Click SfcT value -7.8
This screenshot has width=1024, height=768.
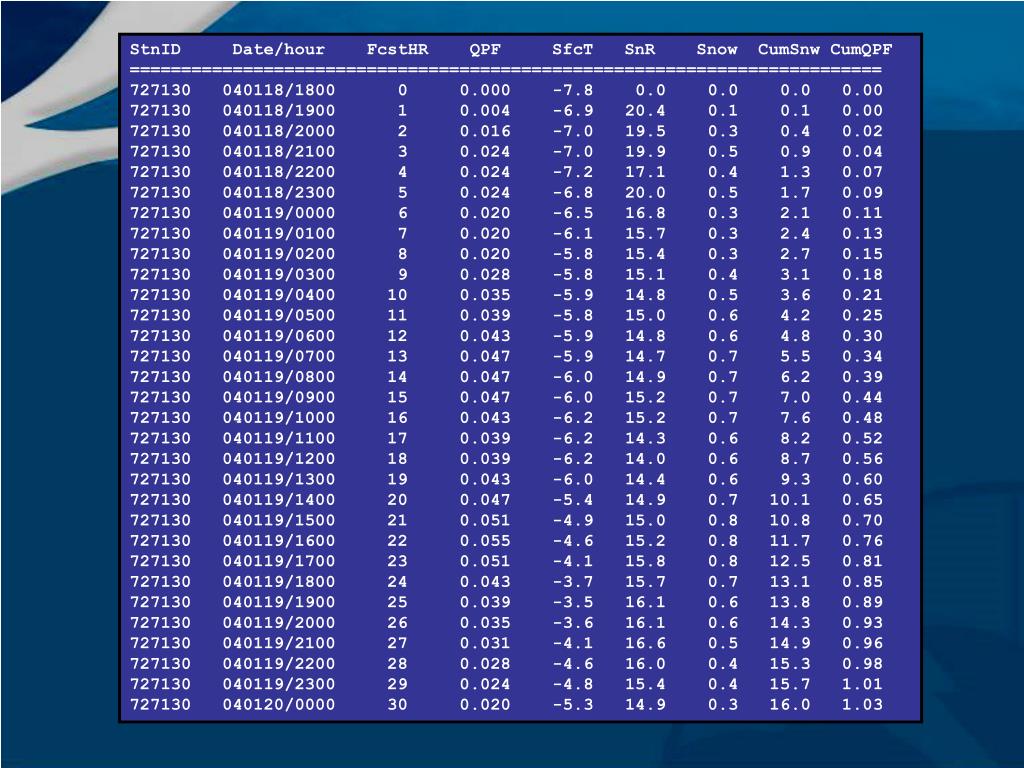point(573,90)
